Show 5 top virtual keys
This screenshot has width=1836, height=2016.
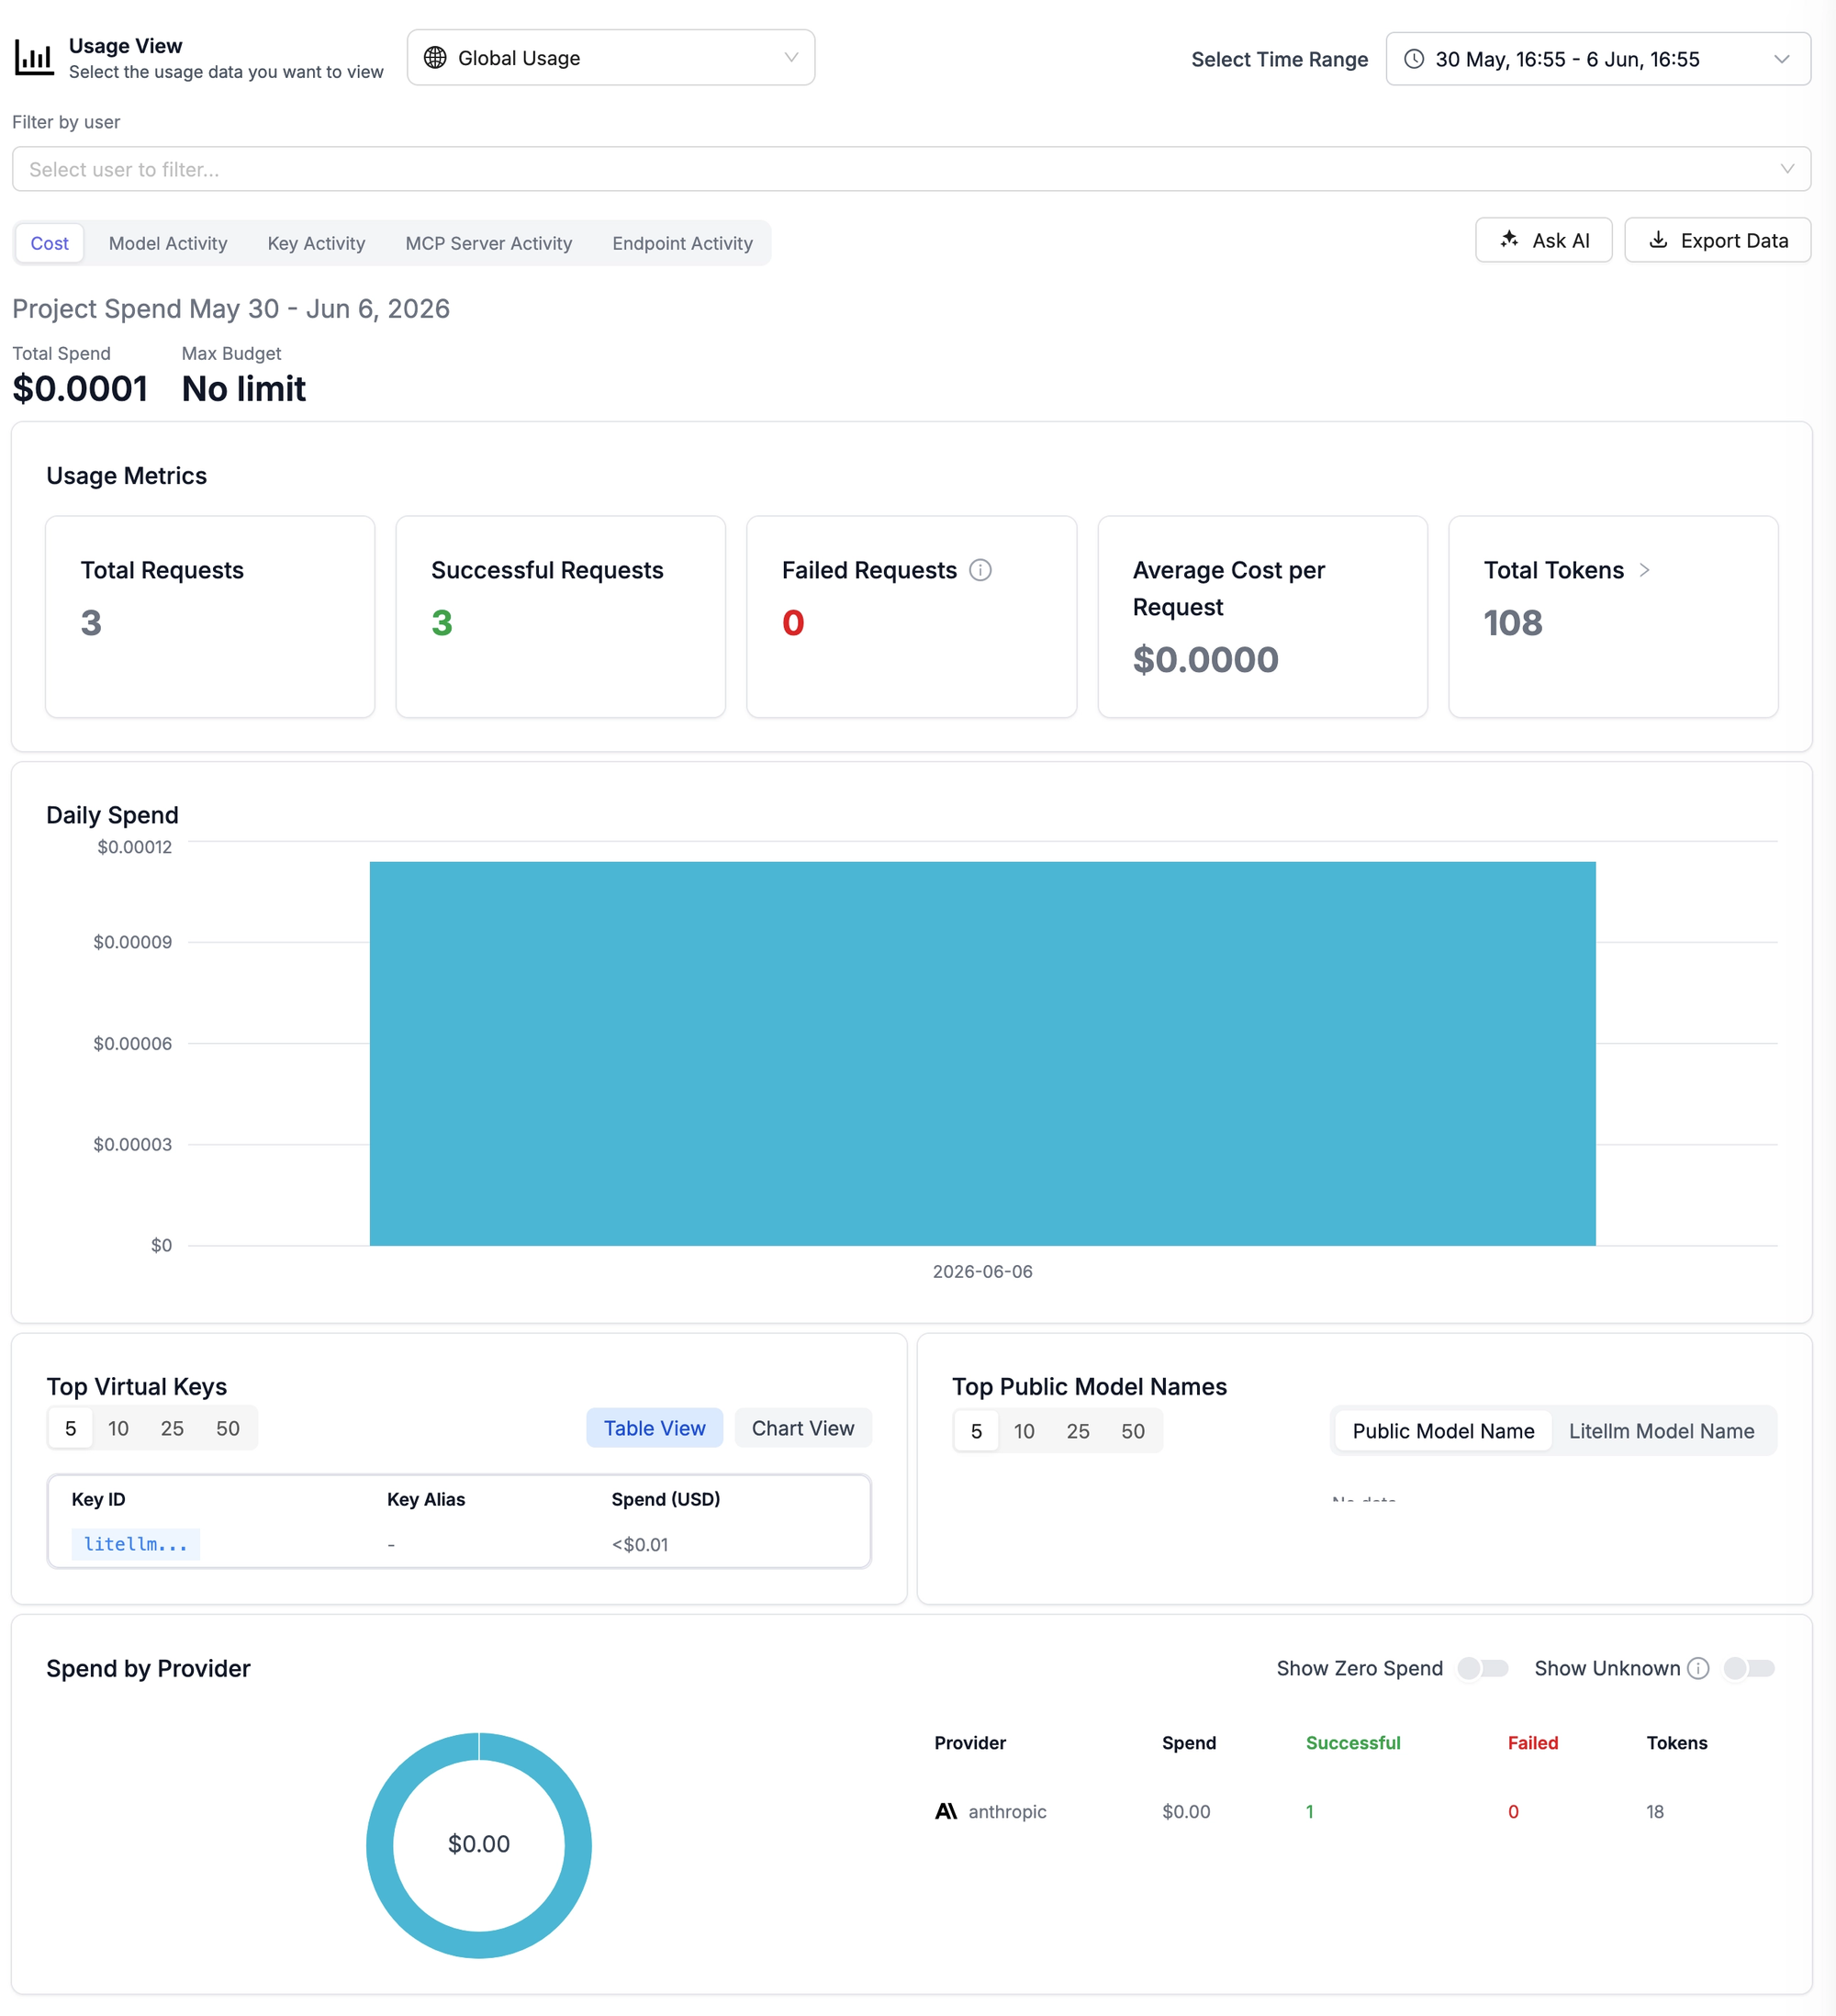pos(70,1428)
